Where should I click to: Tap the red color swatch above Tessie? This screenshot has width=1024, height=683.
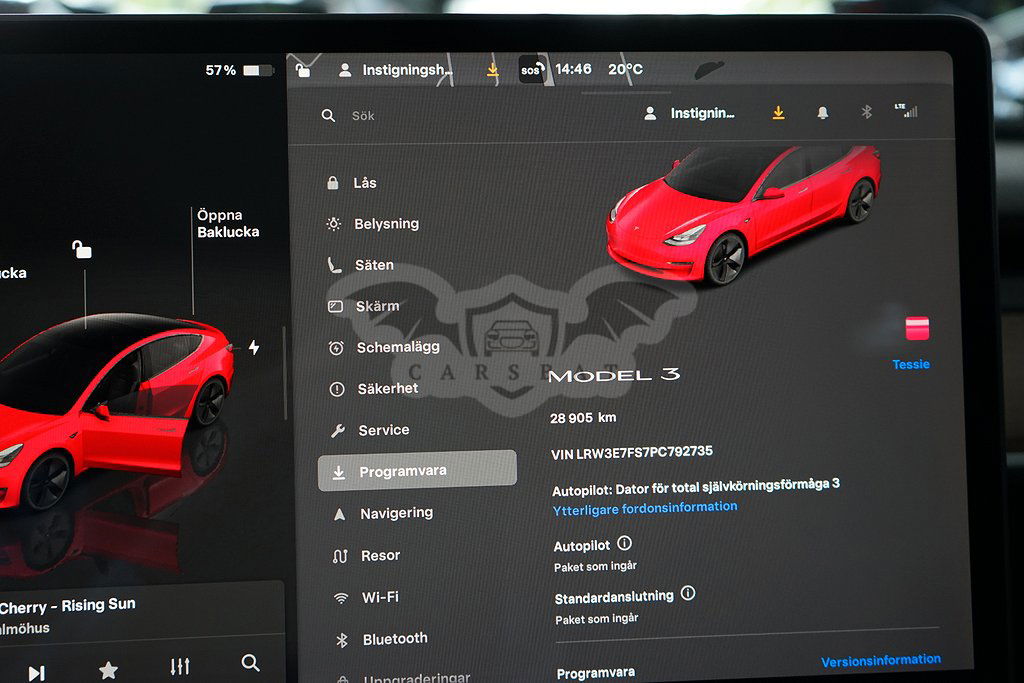coord(917,329)
